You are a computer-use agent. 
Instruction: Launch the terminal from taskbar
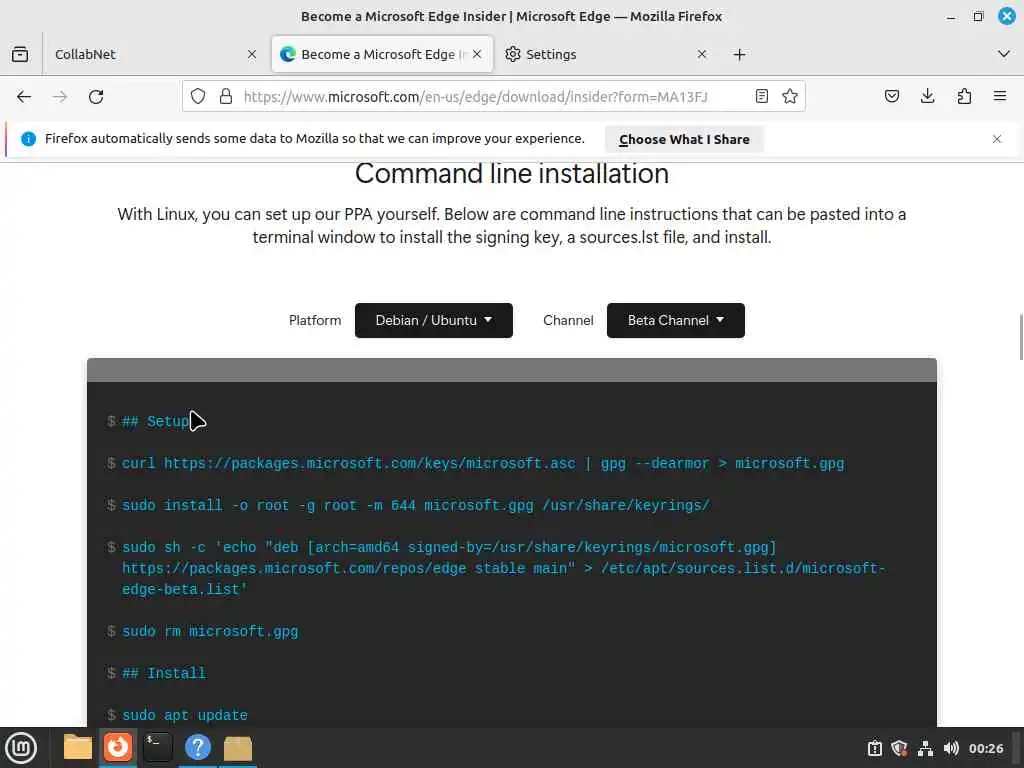[157, 747]
